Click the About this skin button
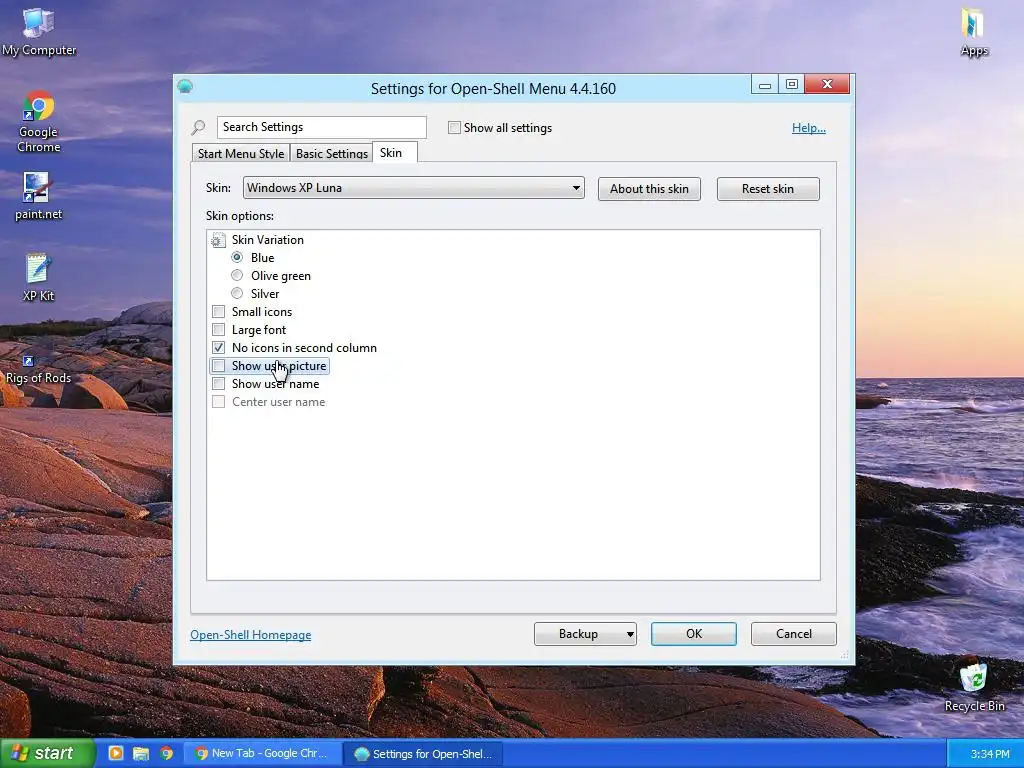 [x=649, y=189]
